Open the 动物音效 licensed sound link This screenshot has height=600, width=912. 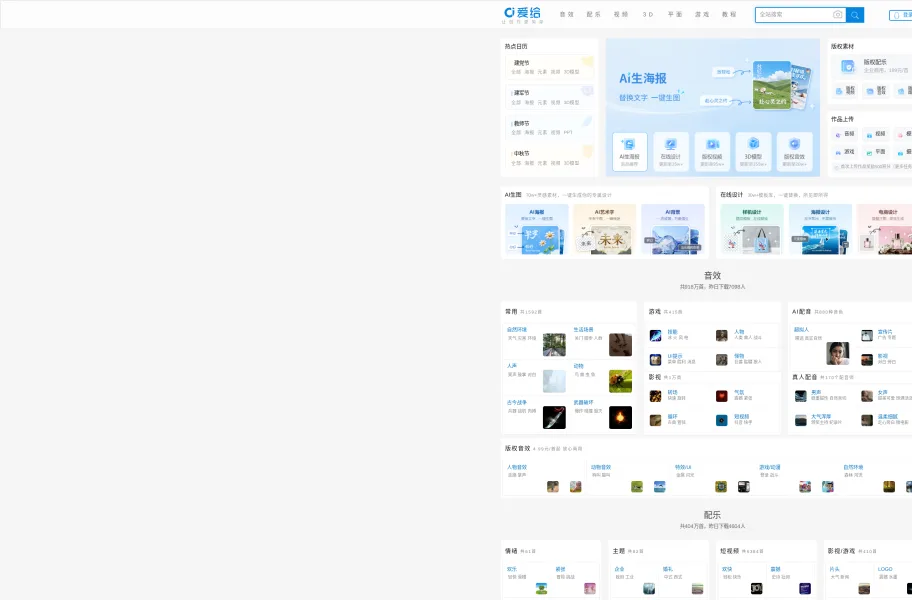pyautogui.click(x=601, y=467)
